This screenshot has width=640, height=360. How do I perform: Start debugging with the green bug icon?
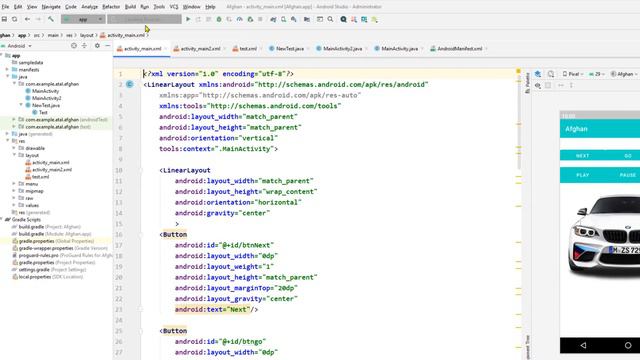pos(219,19)
